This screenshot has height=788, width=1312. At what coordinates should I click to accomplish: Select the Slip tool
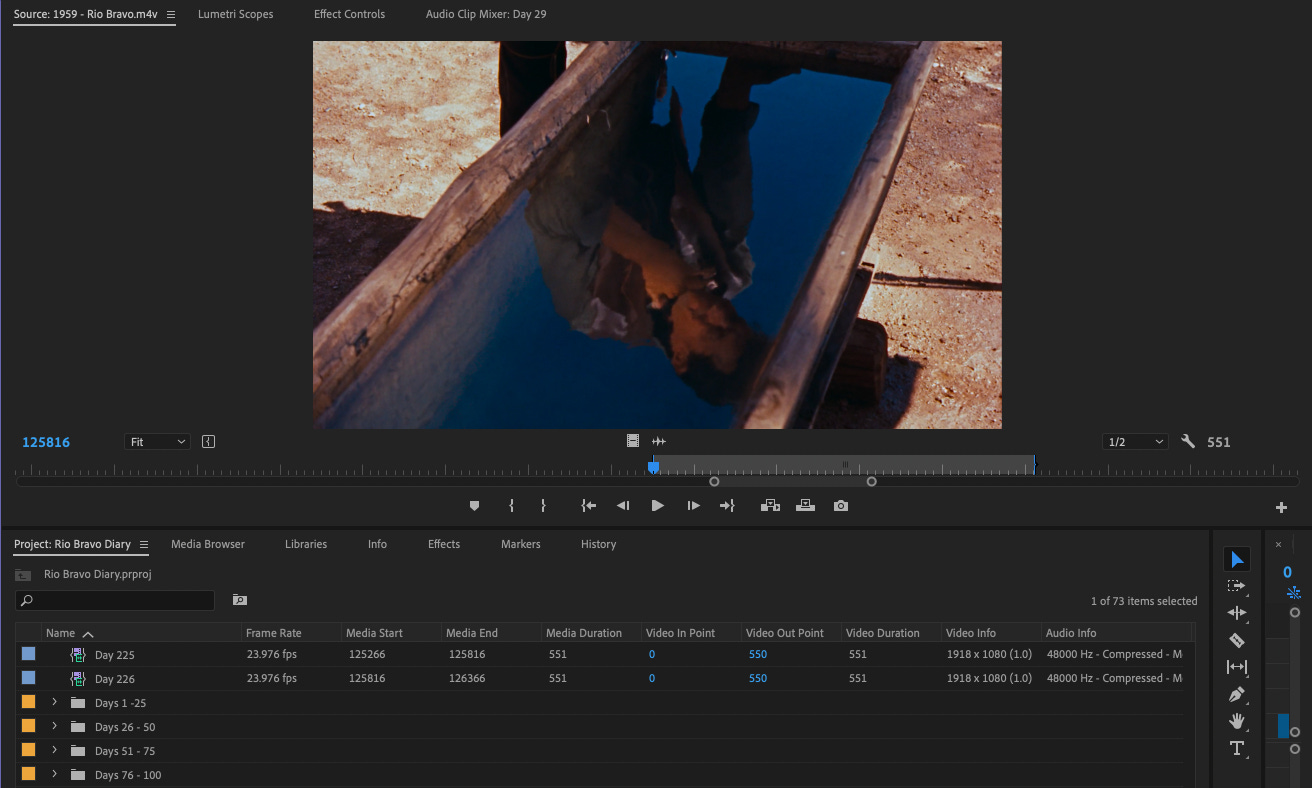(x=1237, y=667)
